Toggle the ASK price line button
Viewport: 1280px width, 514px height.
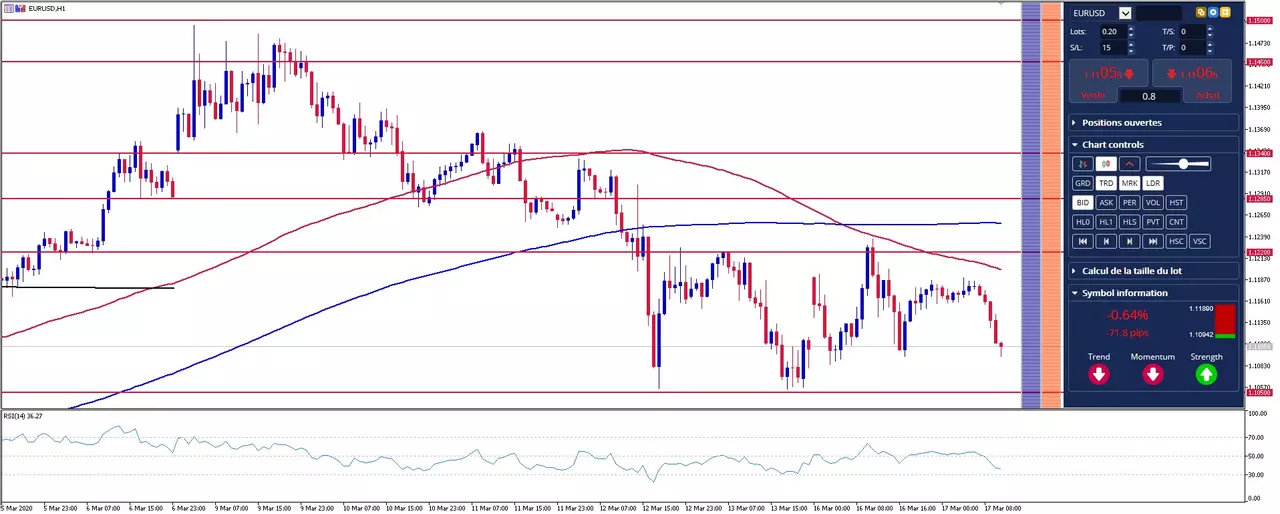(1106, 203)
